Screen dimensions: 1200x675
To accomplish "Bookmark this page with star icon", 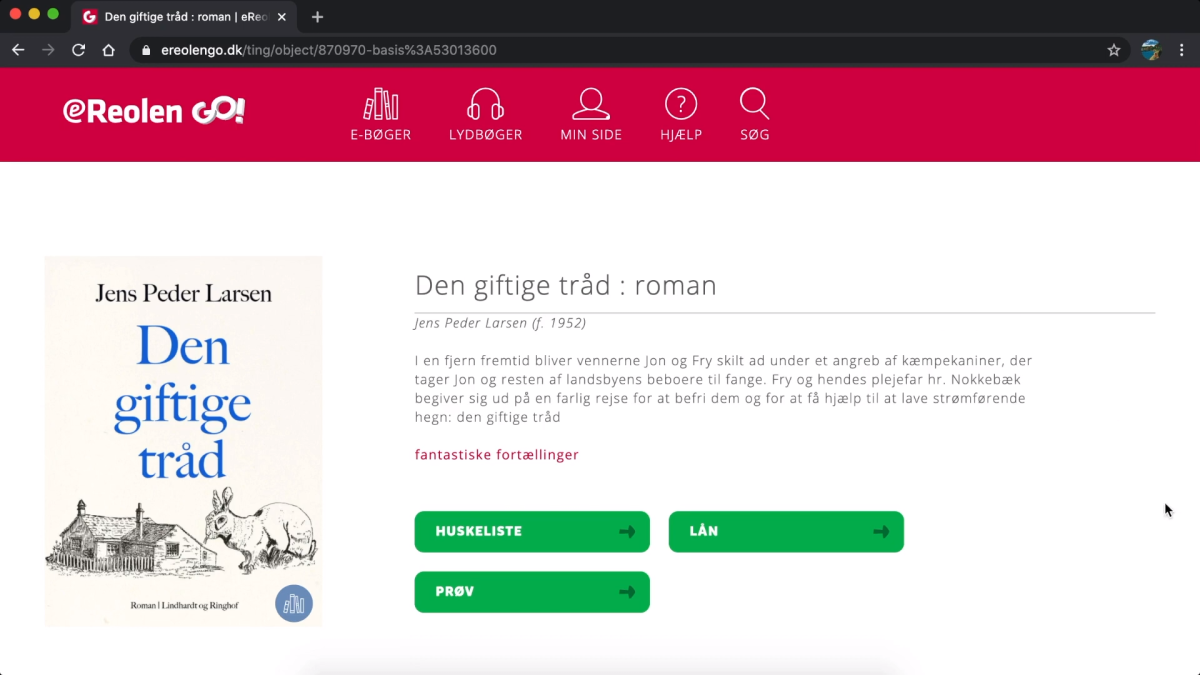I will (1114, 50).
